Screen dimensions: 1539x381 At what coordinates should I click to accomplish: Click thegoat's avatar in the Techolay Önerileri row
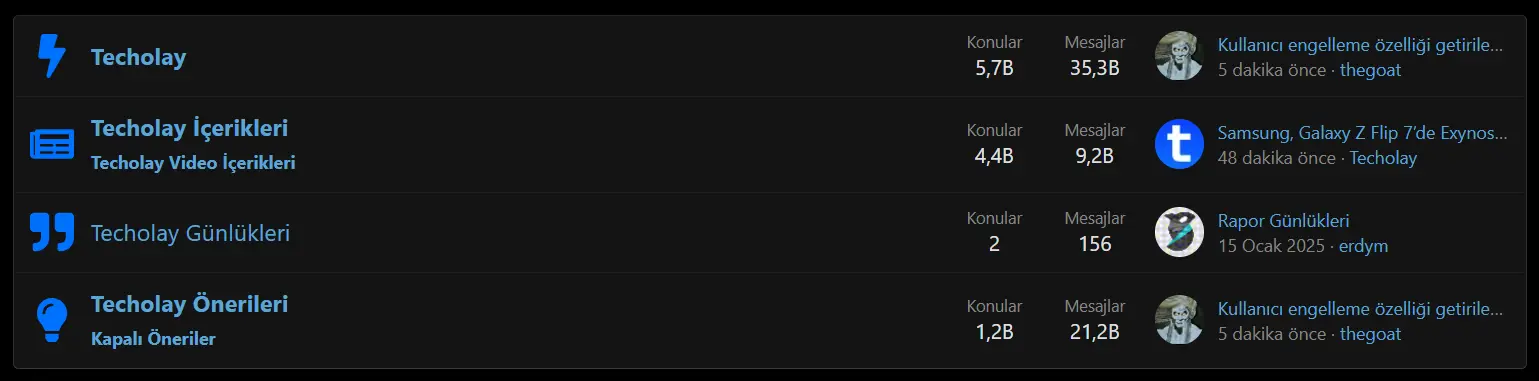[x=1179, y=321]
